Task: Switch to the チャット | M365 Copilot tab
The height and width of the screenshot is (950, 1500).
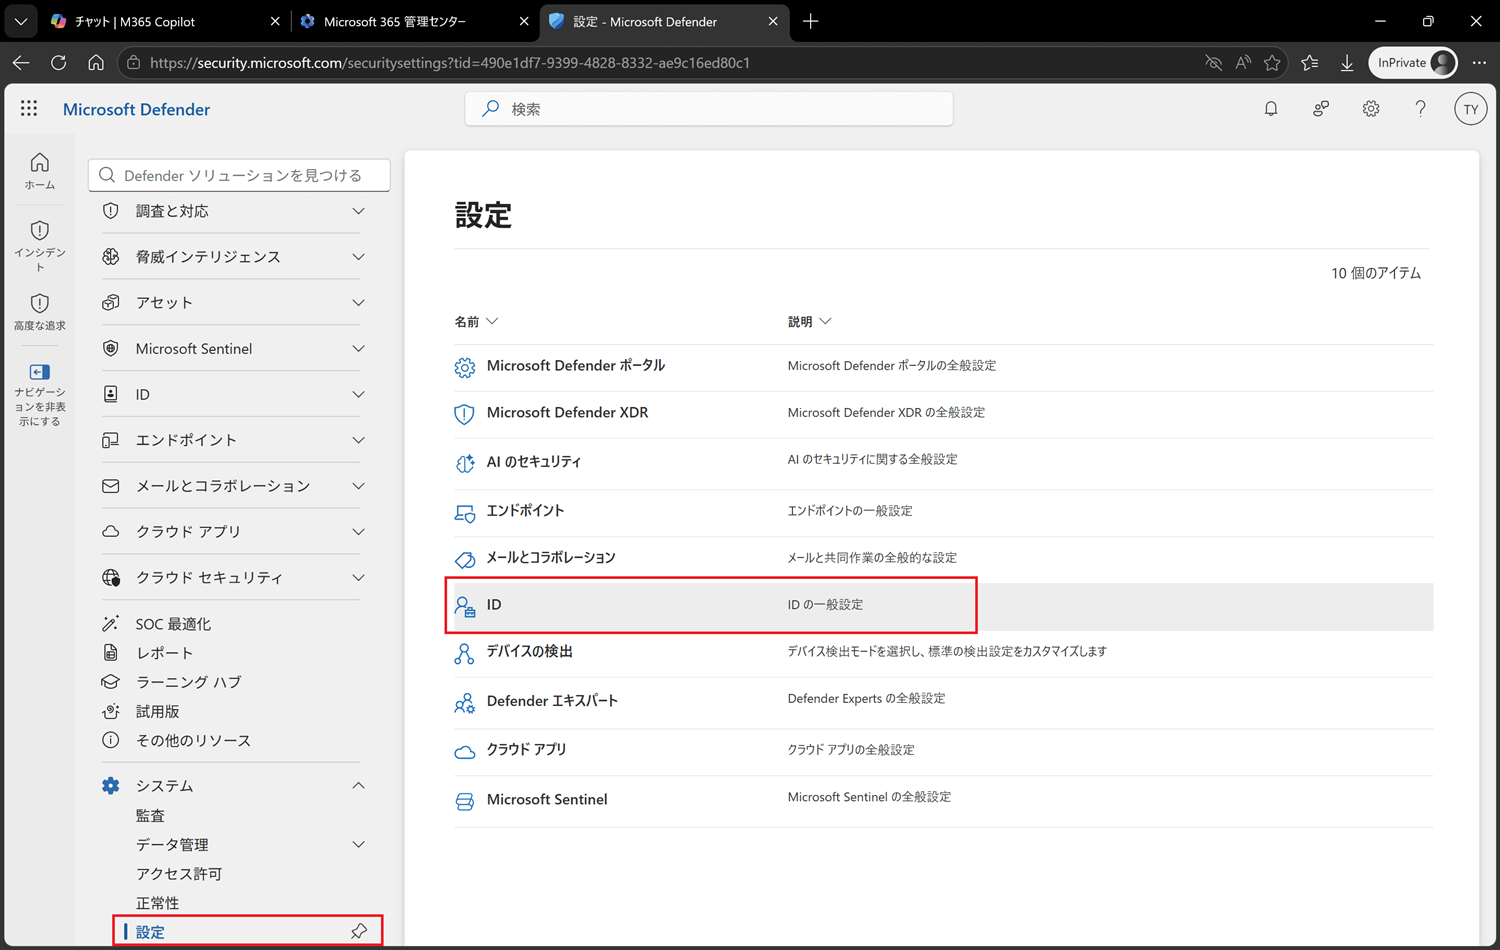Action: tap(165, 21)
